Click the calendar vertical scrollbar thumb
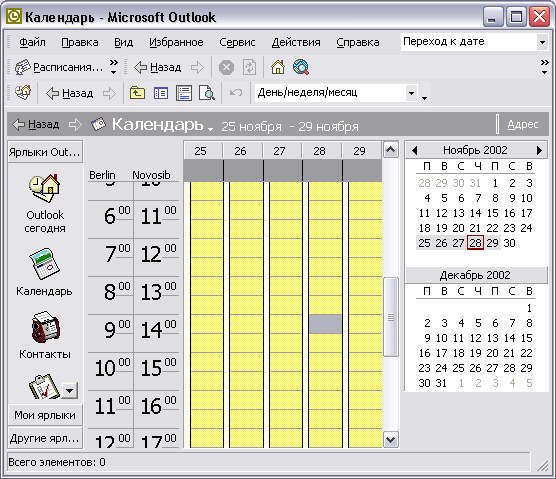The height and width of the screenshot is (479, 556). pyautogui.click(x=390, y=317)
